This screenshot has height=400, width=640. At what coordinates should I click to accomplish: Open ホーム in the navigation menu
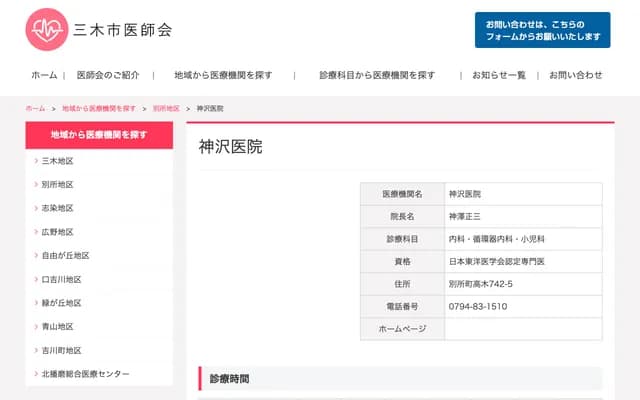pyautogui.click(x=44, y=75)
